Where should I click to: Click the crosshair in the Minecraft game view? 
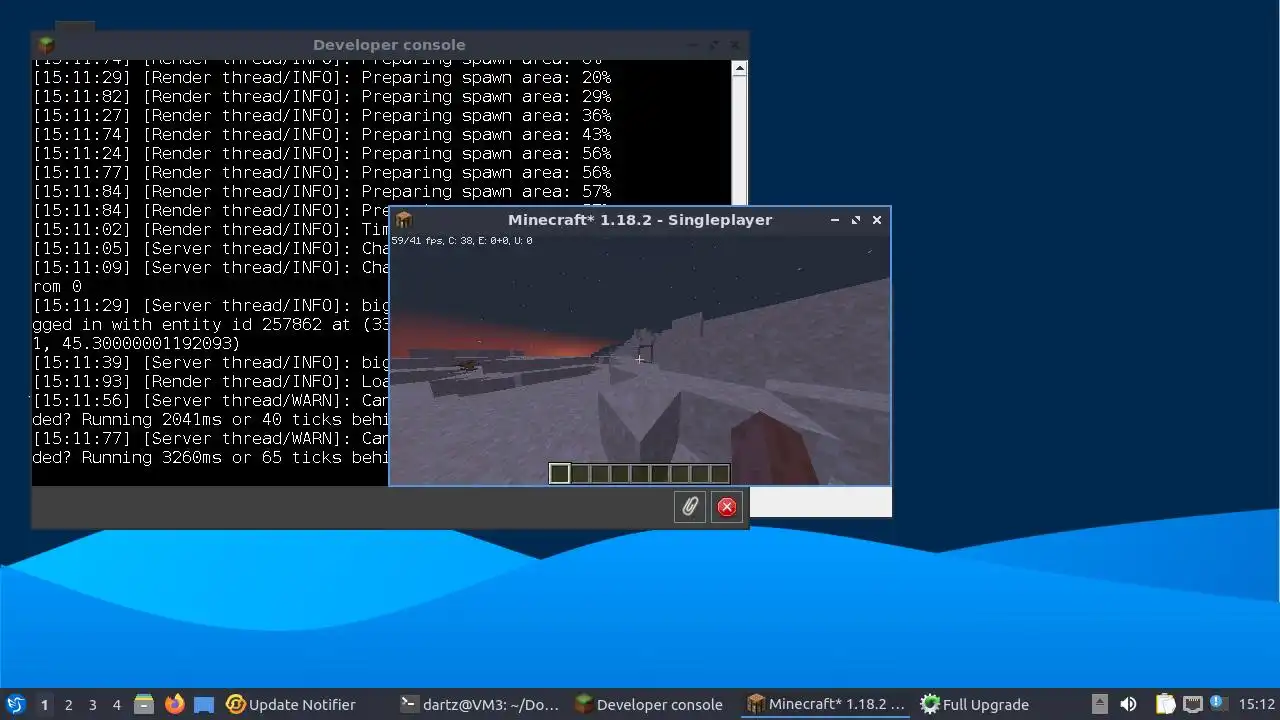click(x=639, y=360)
